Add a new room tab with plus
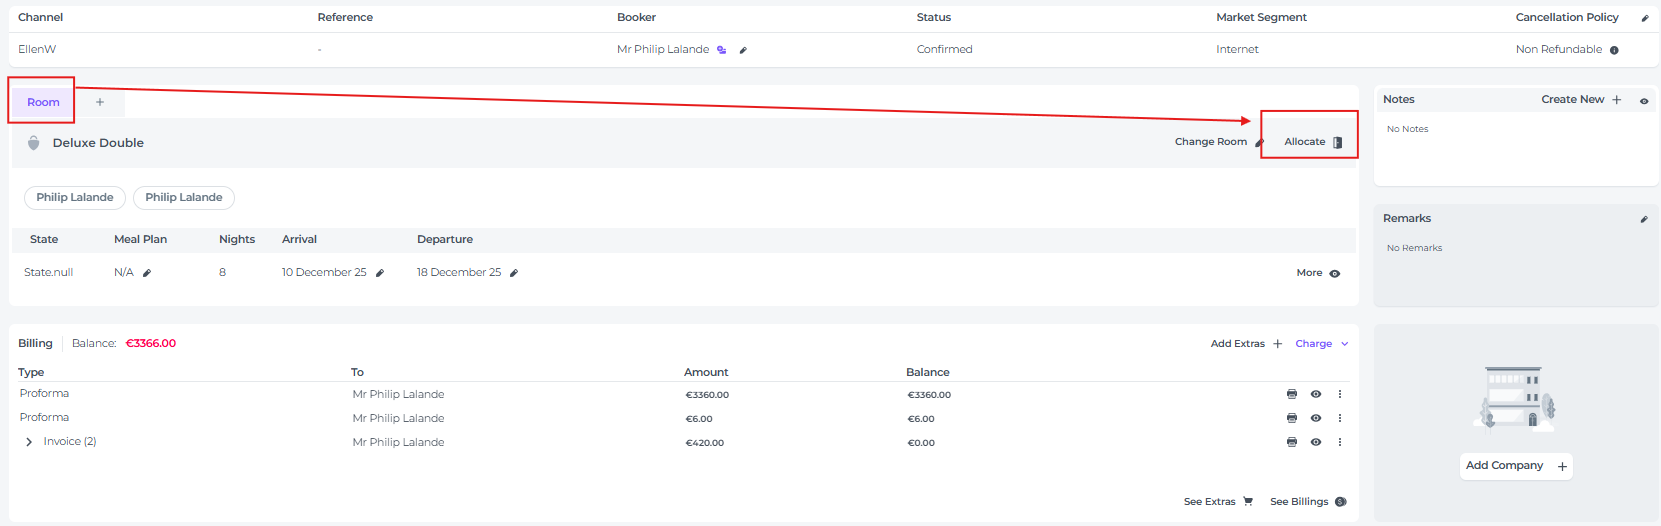The height and width of the screenshot is (526, 1661). click(100, 102)
